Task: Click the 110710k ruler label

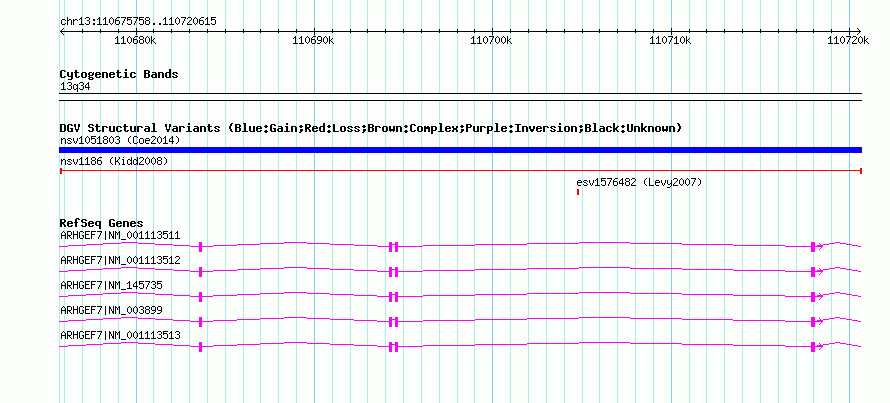Action: click(670, 40)
